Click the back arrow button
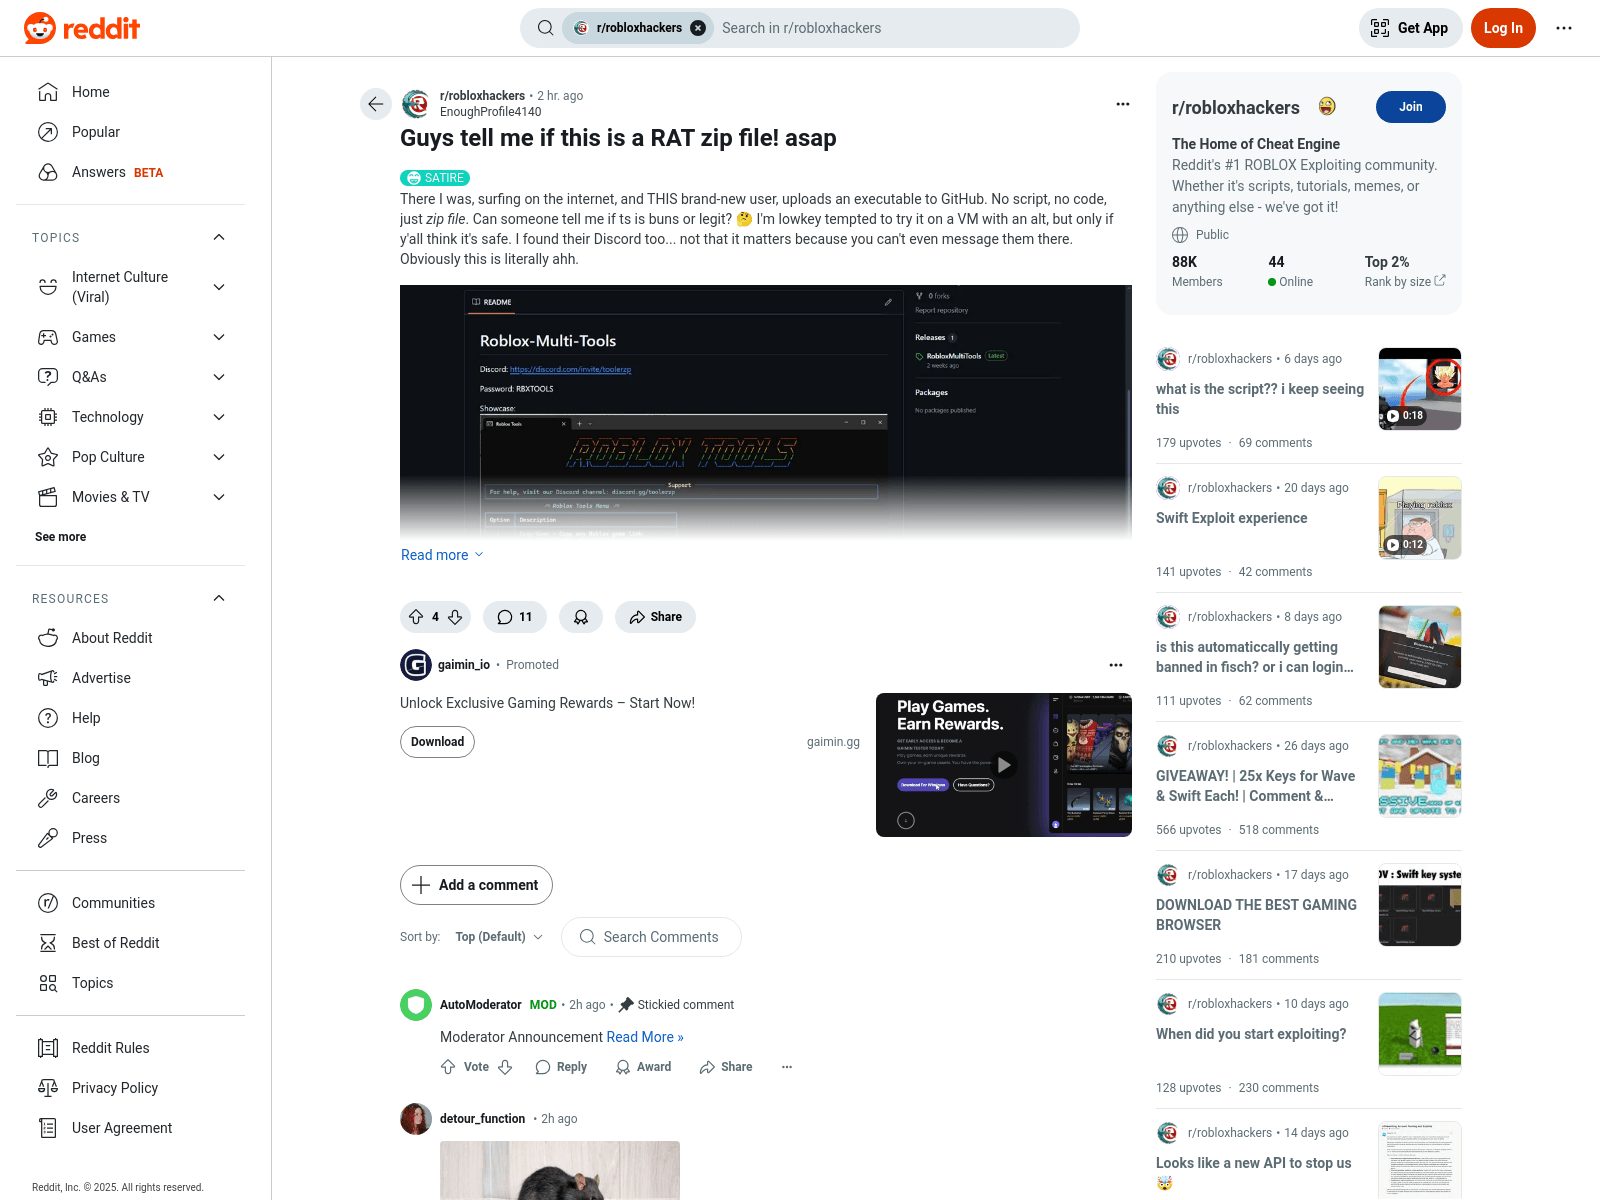The width and height of the screenshot is (1600, 1200). point(376,104)
